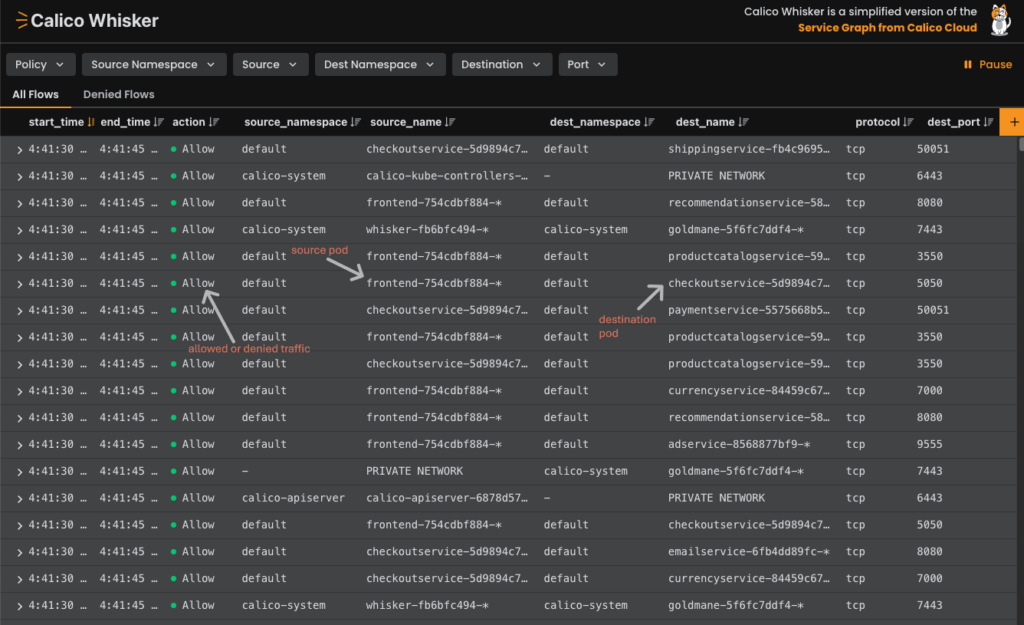The height and width of the screenshot is (625, 1024).
Task: Sort by action column icon
Action: point(214,122)
